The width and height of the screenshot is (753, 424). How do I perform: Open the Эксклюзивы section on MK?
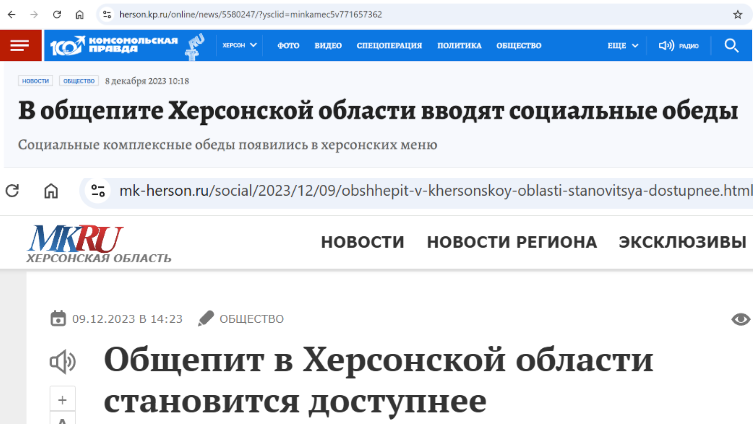point(682,242)
